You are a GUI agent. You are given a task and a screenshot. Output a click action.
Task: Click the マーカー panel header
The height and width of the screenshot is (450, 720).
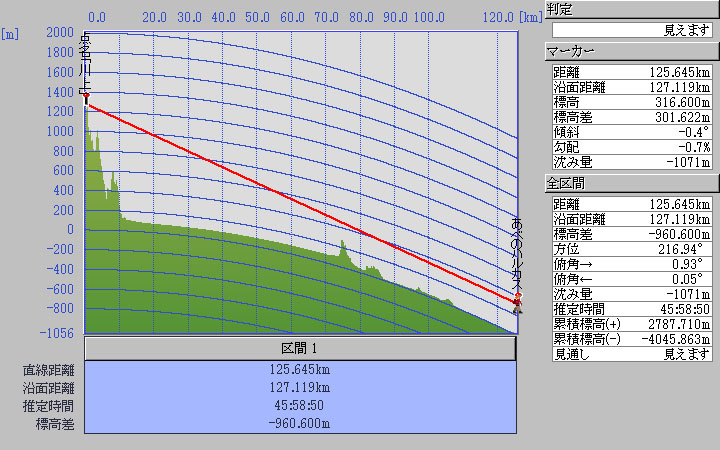coord(632,51)
